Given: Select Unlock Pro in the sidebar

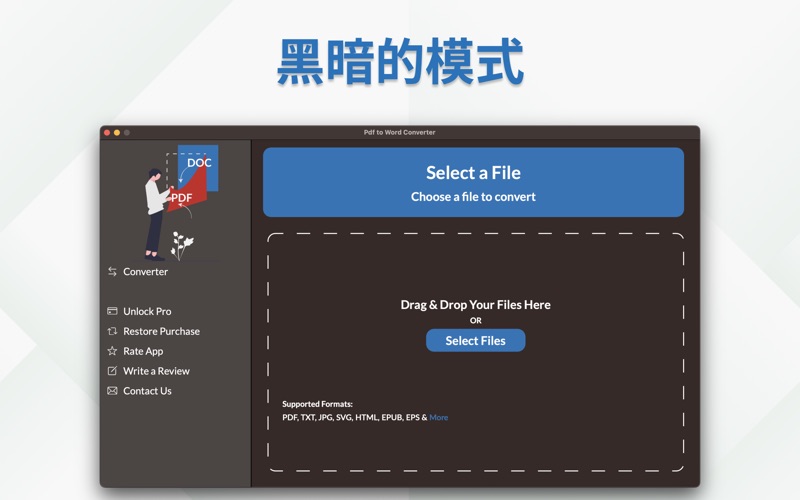Looking at the screenshot, I should coord(147,311).
